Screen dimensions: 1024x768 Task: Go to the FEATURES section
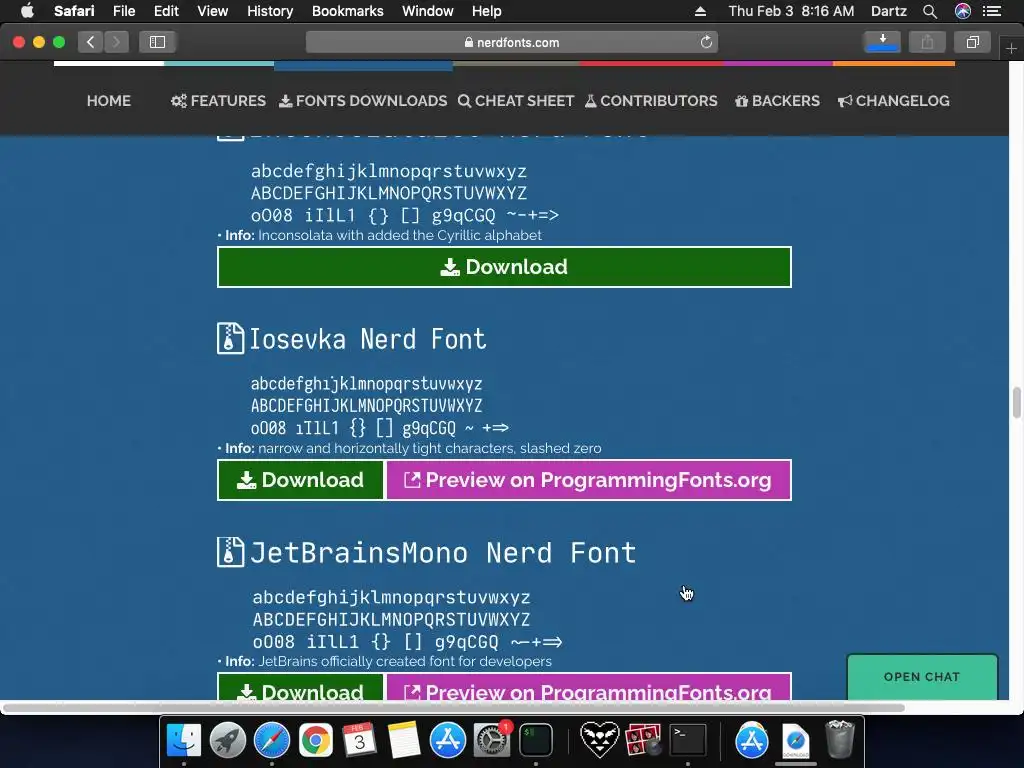point(218,101)
